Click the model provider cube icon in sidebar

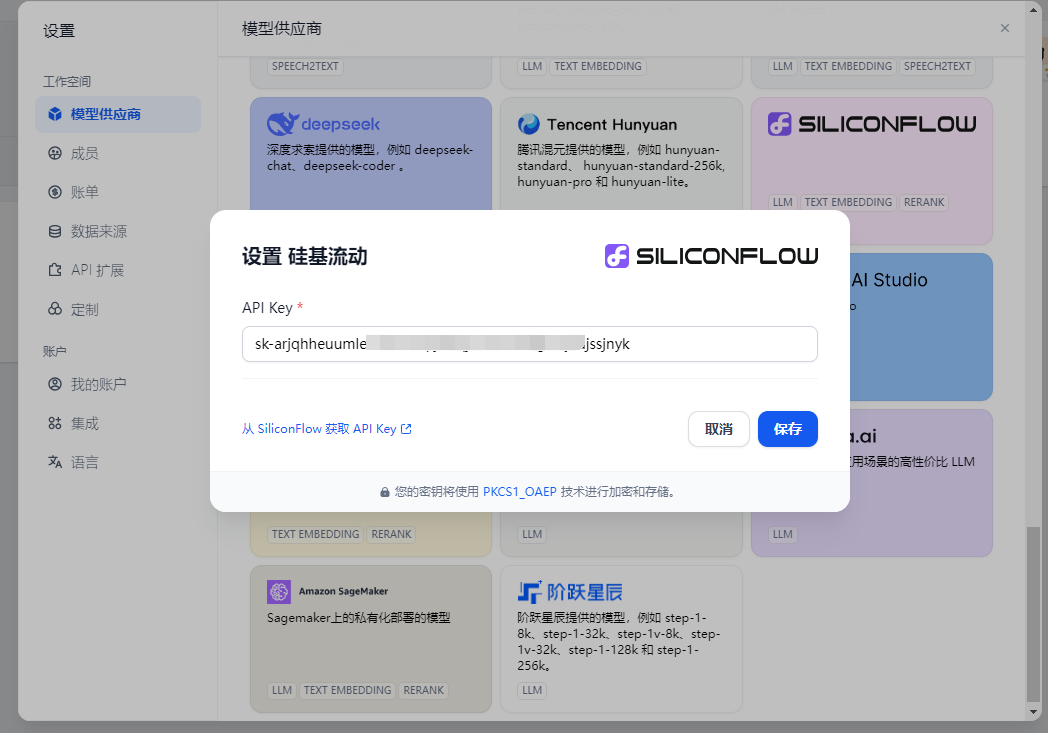pyautogui.click(x=55, y=114)
